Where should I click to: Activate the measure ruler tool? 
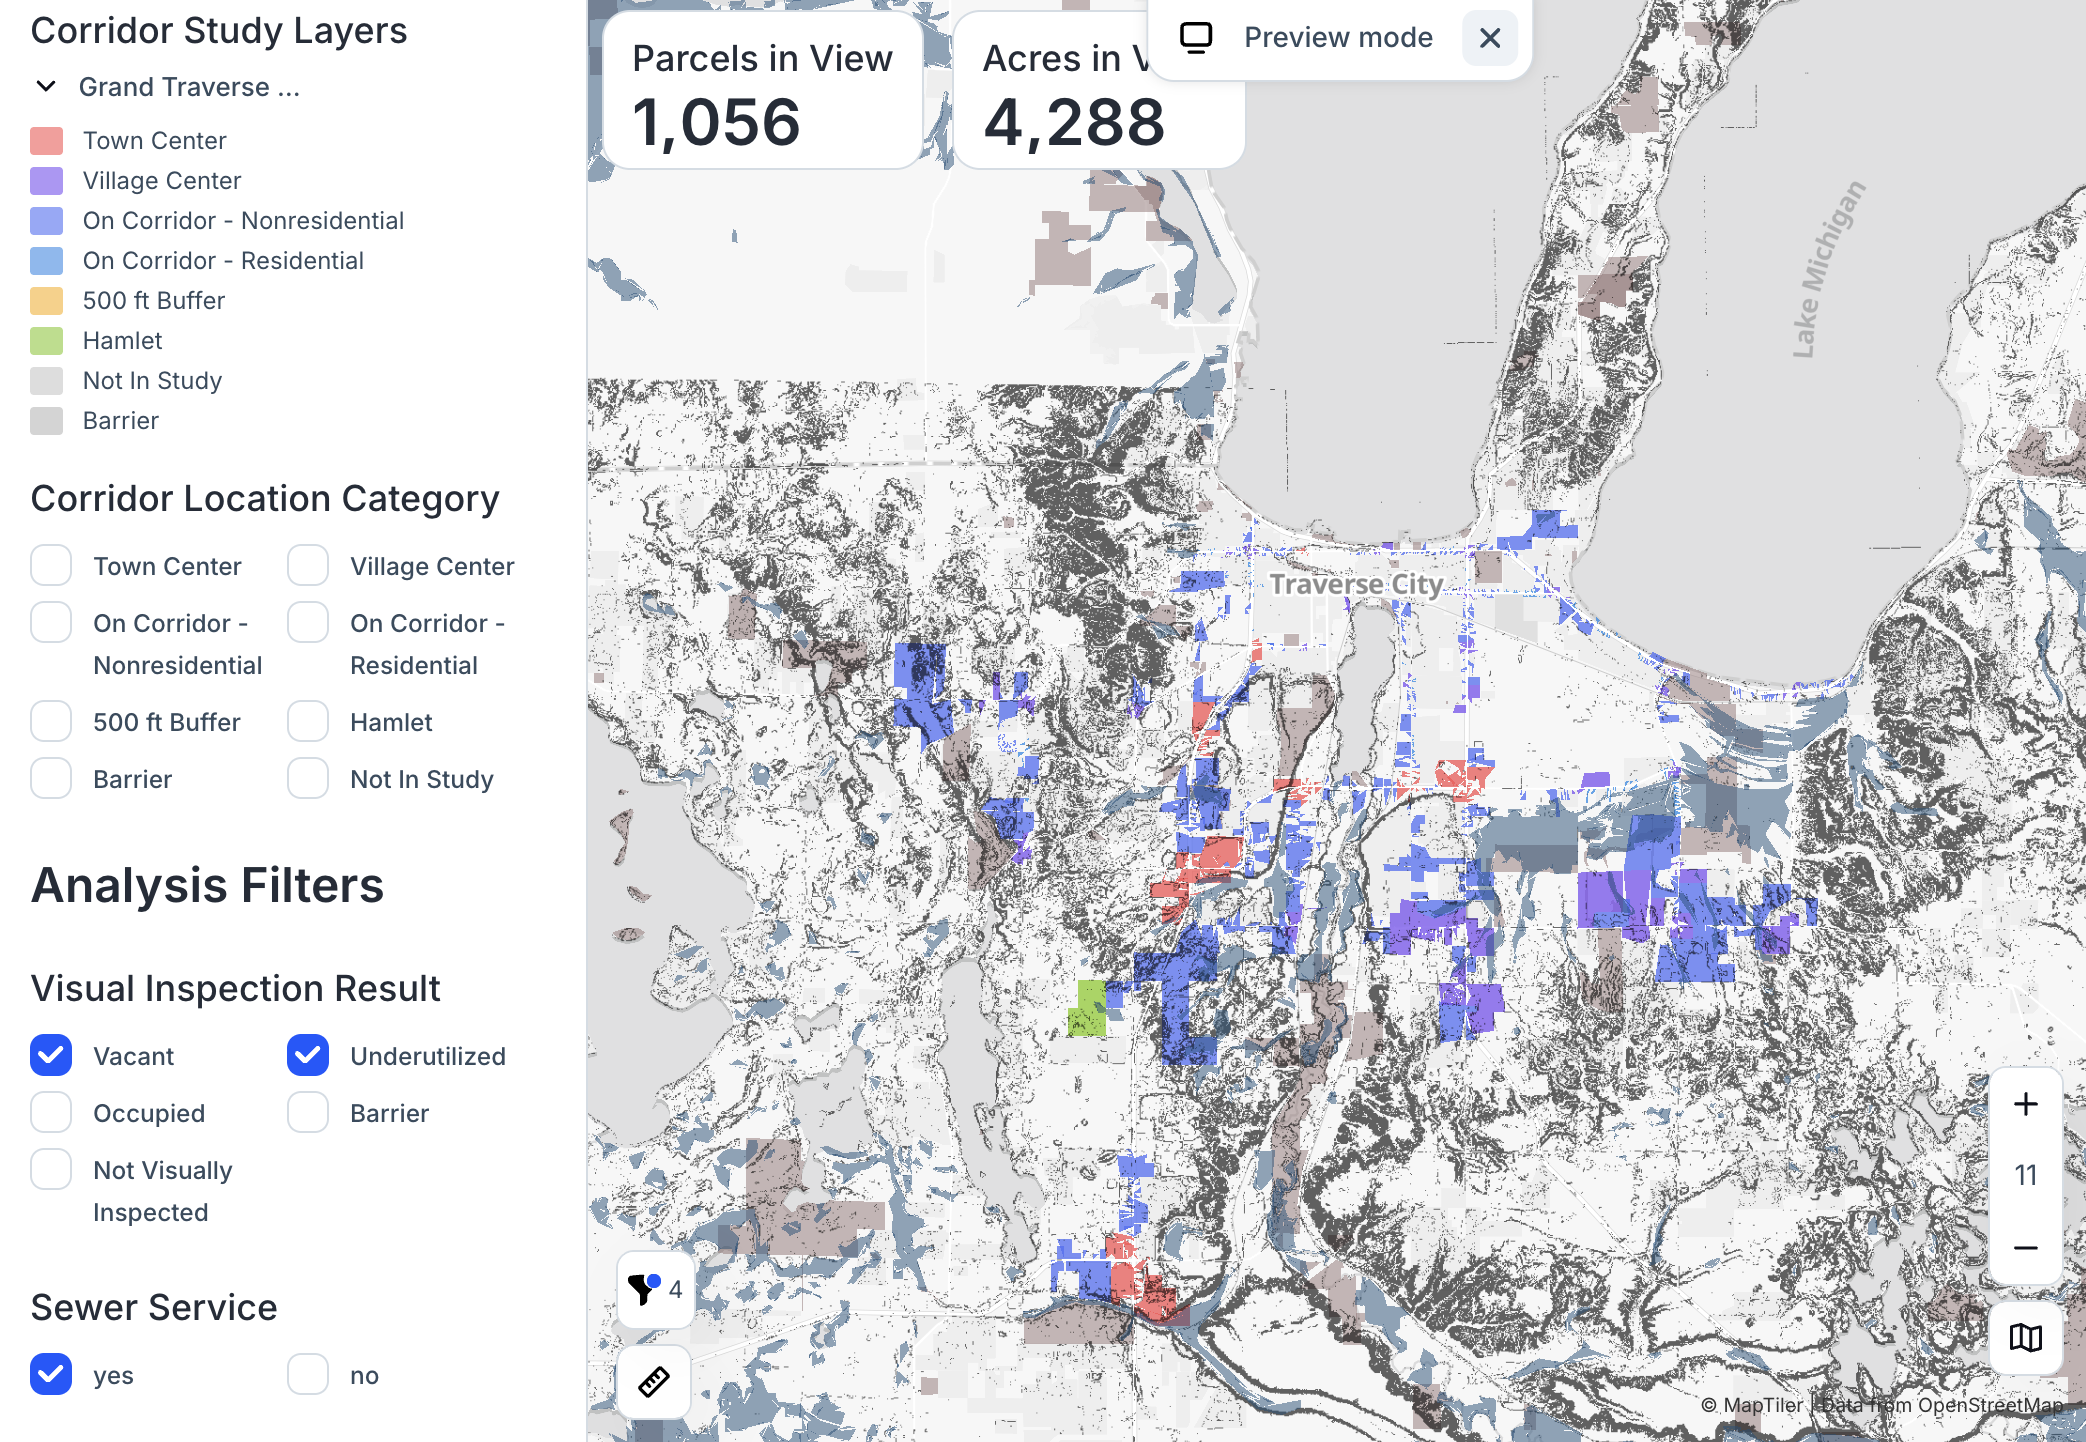point(654,1381)
